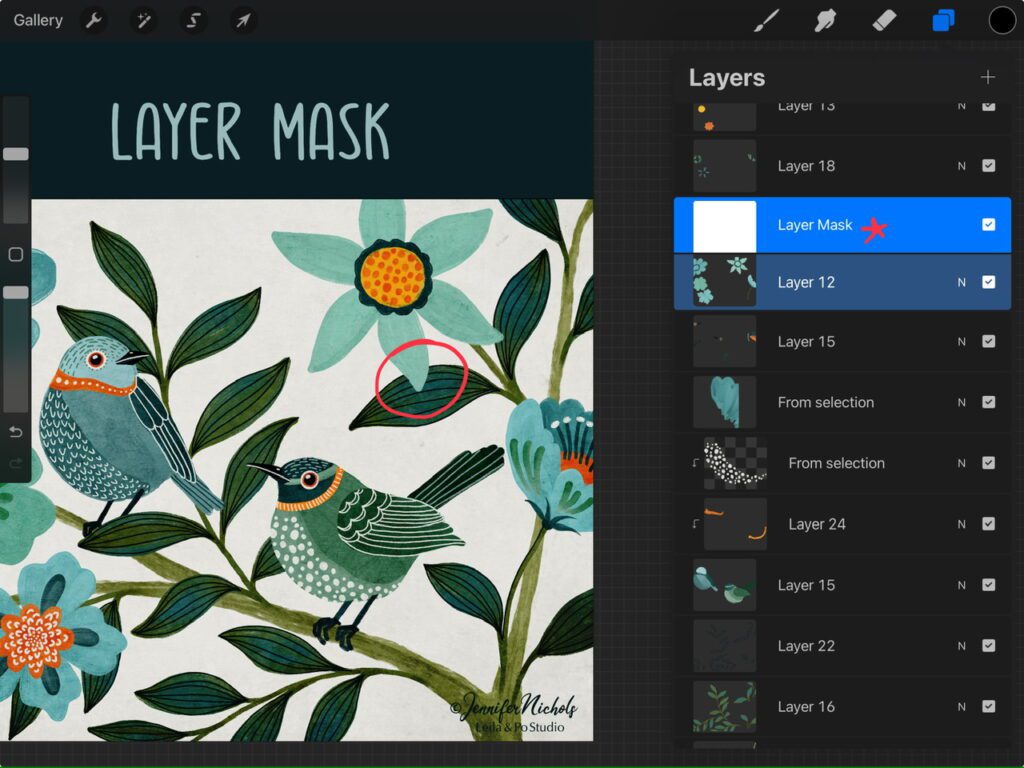Add a new layer with plus

(987, 77)
